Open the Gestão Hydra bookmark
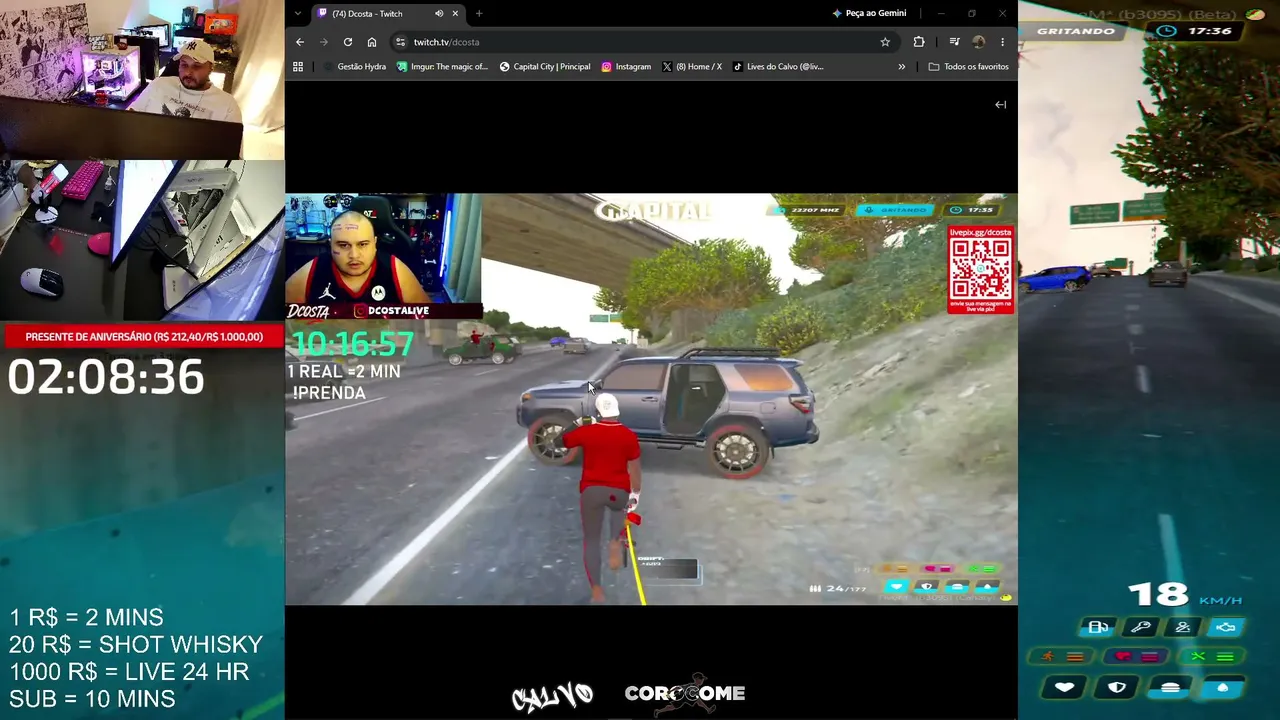The width and height of the screenshot is (1280, 720). 355,67
